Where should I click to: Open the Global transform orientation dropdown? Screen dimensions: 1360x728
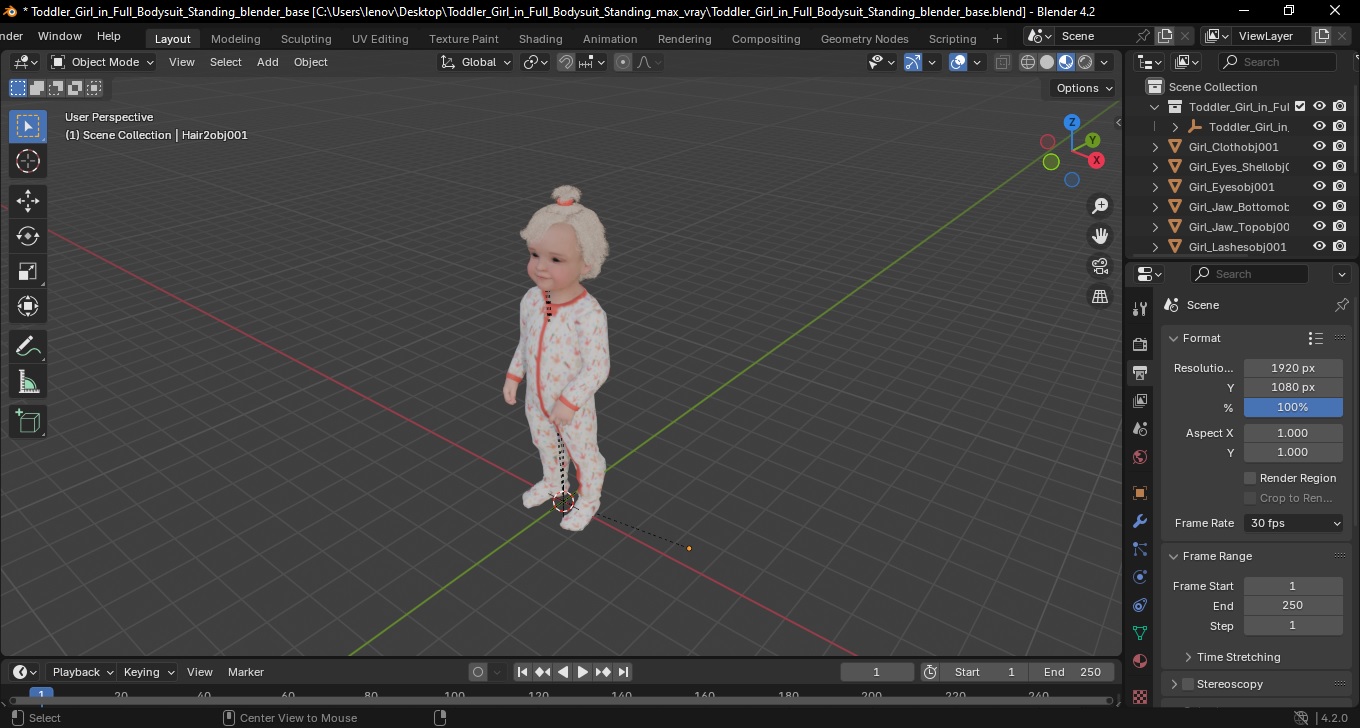tap(476, 62)
